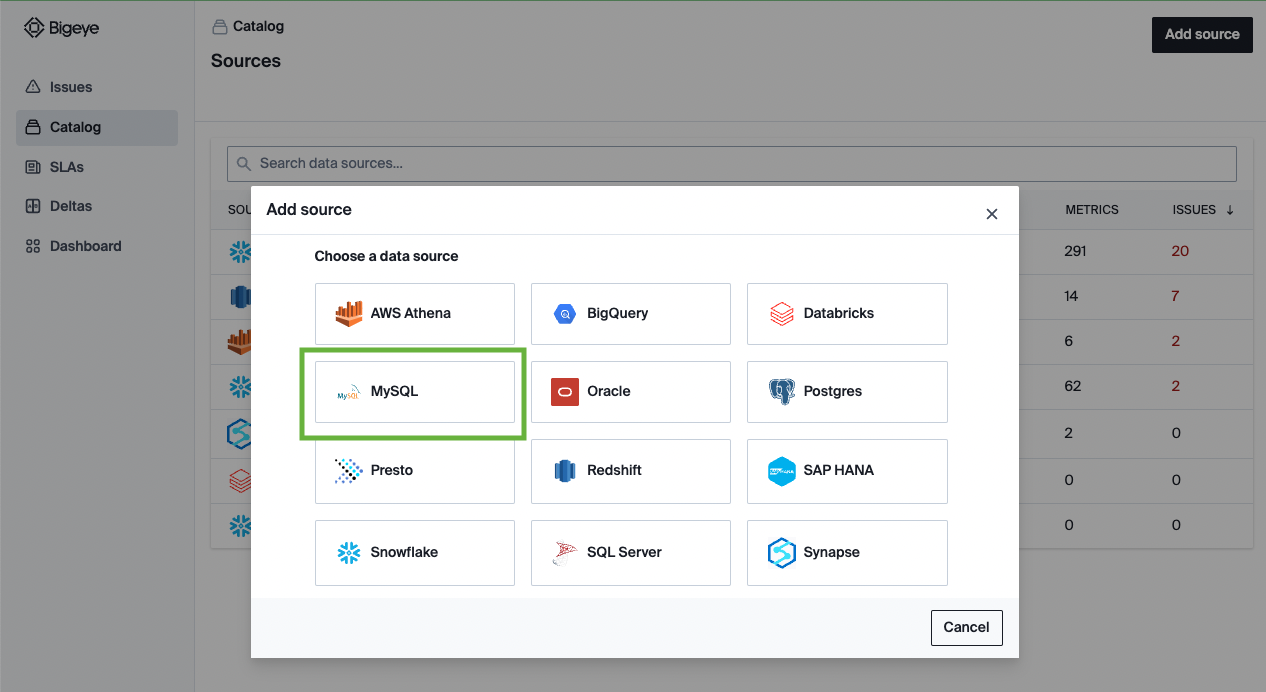Open Catalog in the sidebar

pos(97,127)
